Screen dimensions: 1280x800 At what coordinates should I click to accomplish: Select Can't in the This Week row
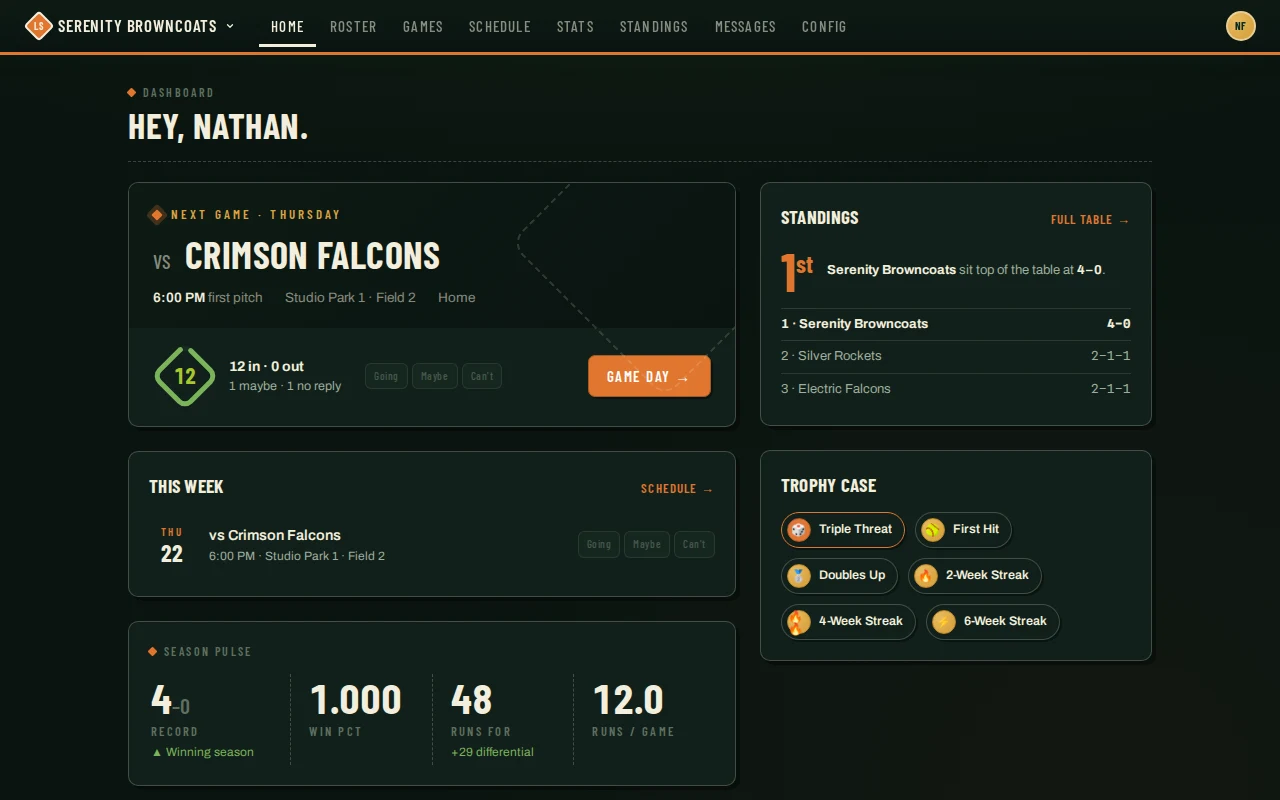click(695, 545)
